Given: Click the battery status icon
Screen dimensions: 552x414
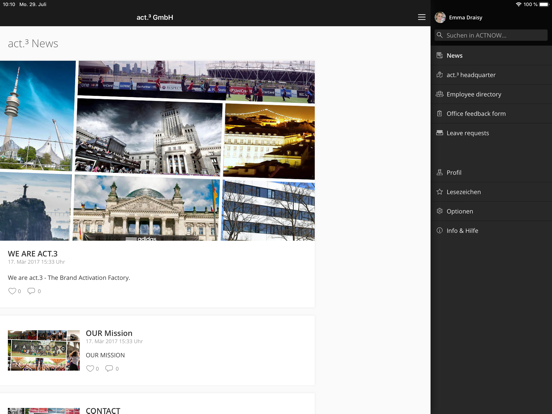Looking at the screenshot, I should click(x=544, y=4).
